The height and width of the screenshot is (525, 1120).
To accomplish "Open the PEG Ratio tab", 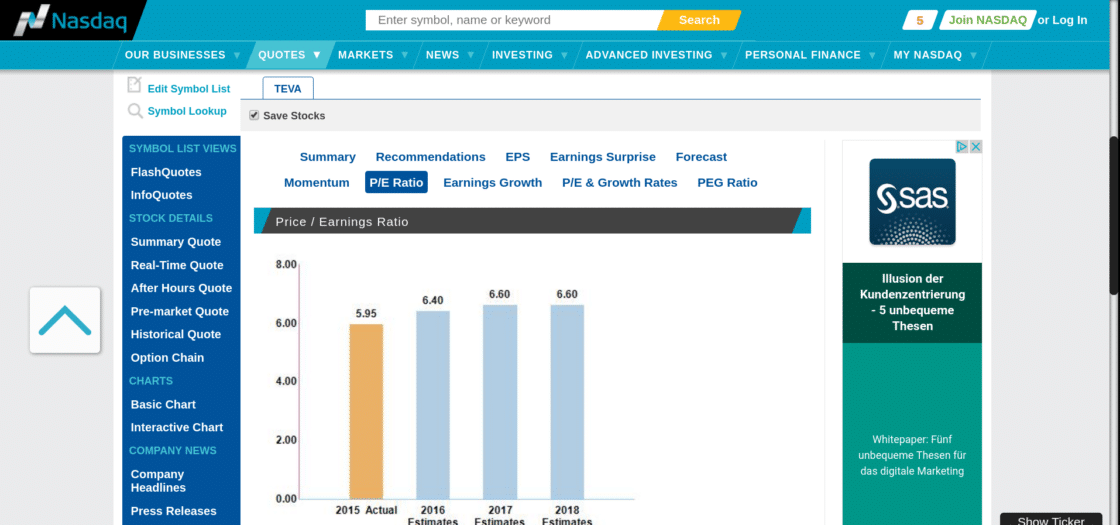I will pos(727,183).
